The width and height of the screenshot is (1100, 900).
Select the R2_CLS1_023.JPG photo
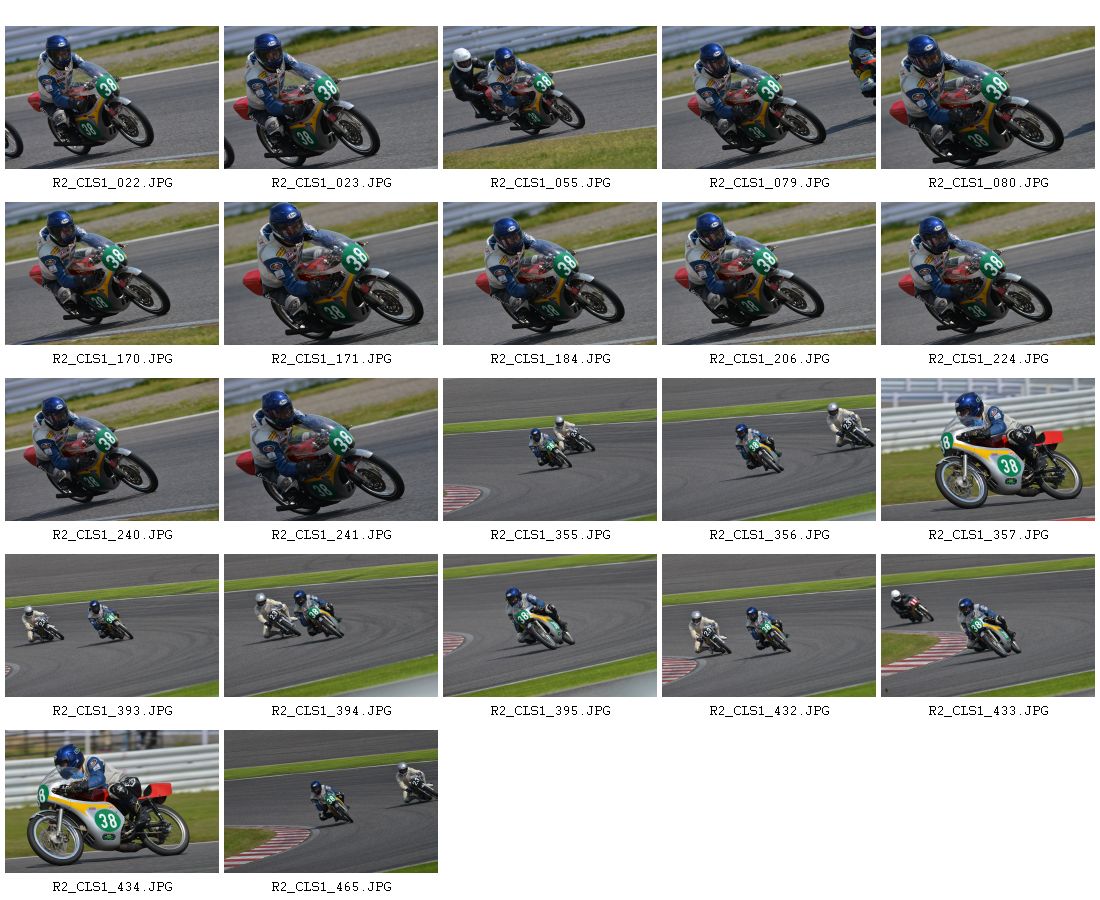(x=330, y=98)
